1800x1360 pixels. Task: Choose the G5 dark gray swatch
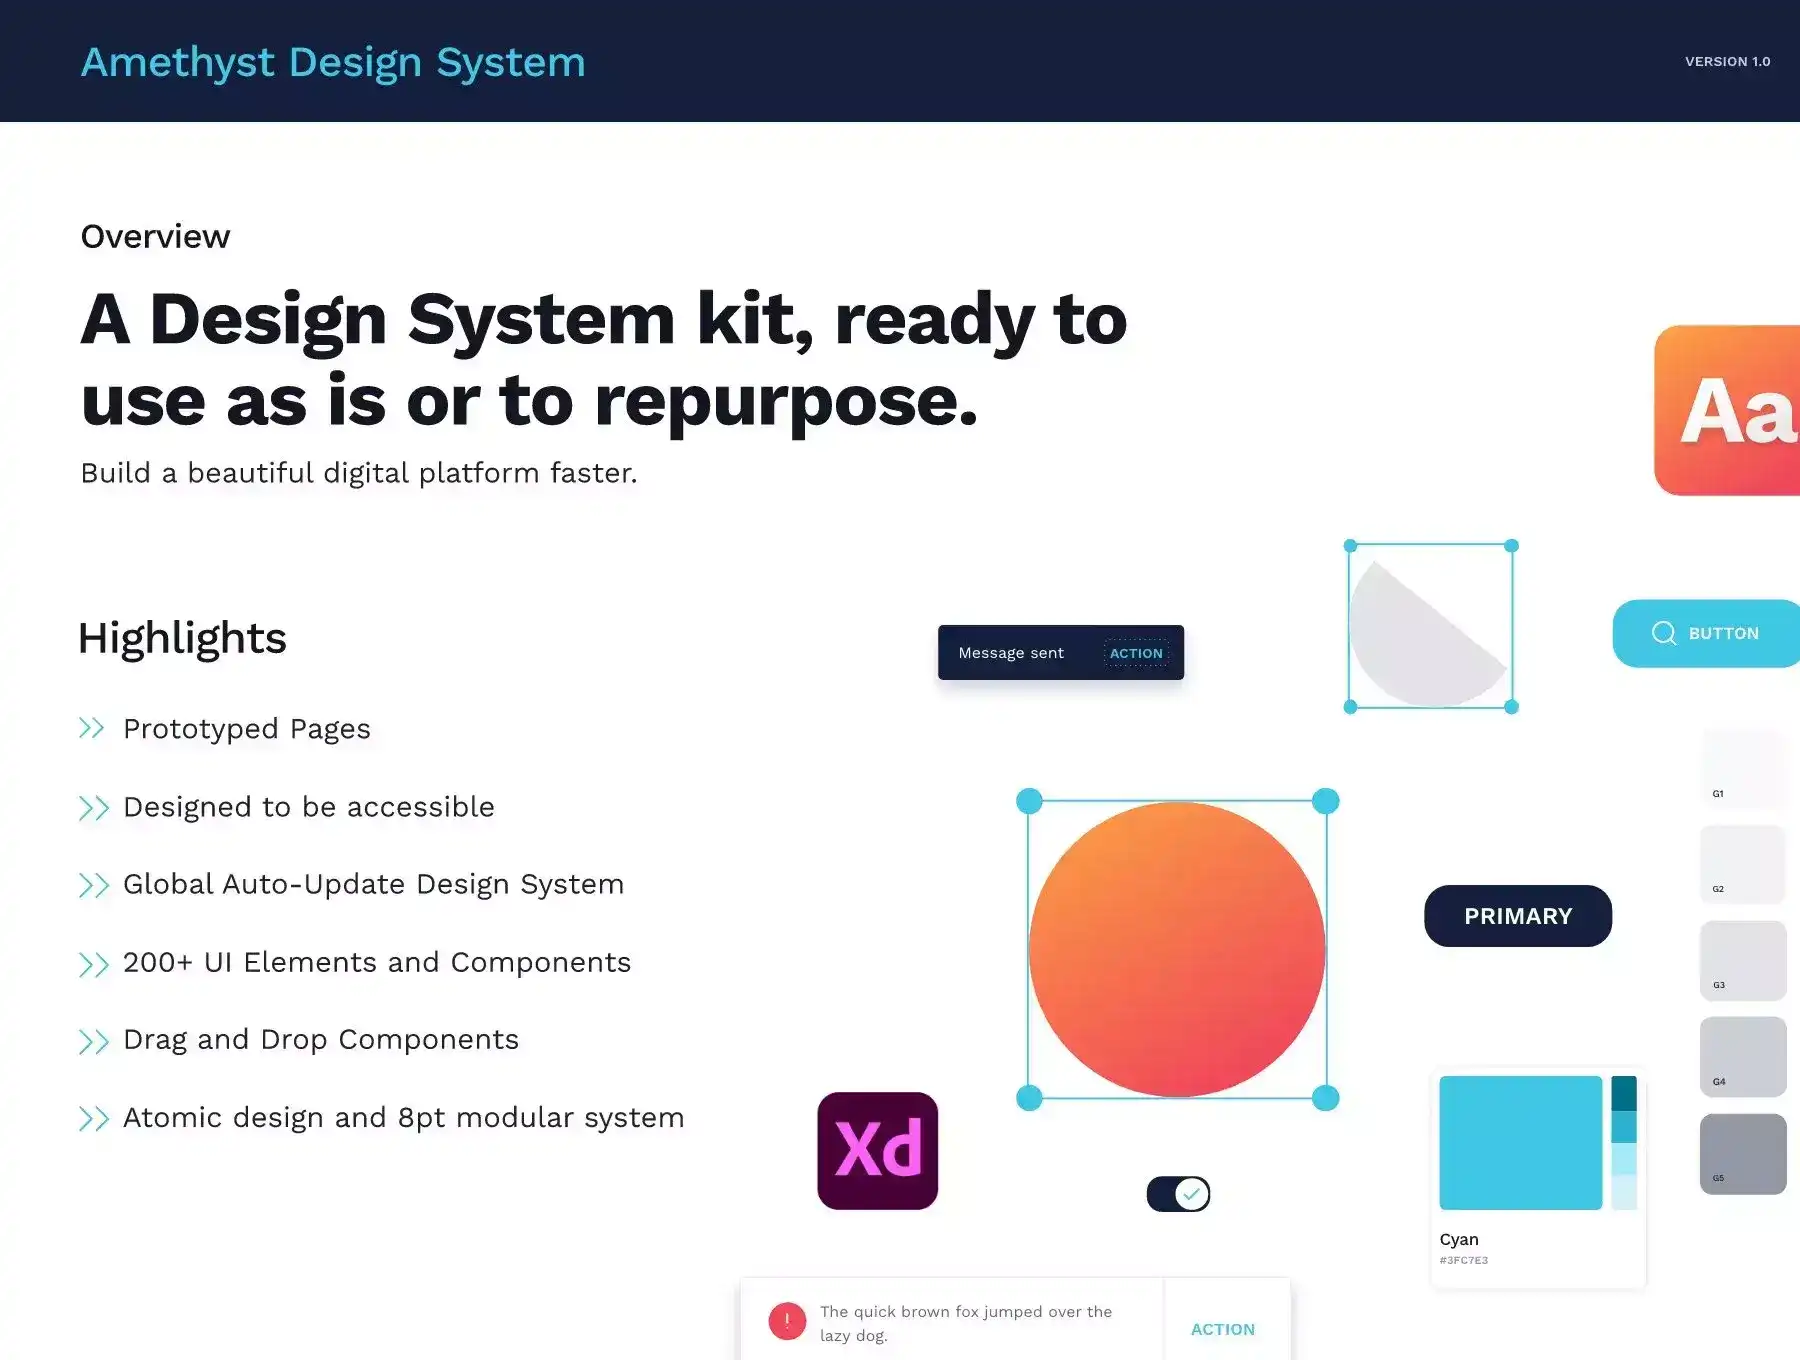(x=1743, y=1153)
